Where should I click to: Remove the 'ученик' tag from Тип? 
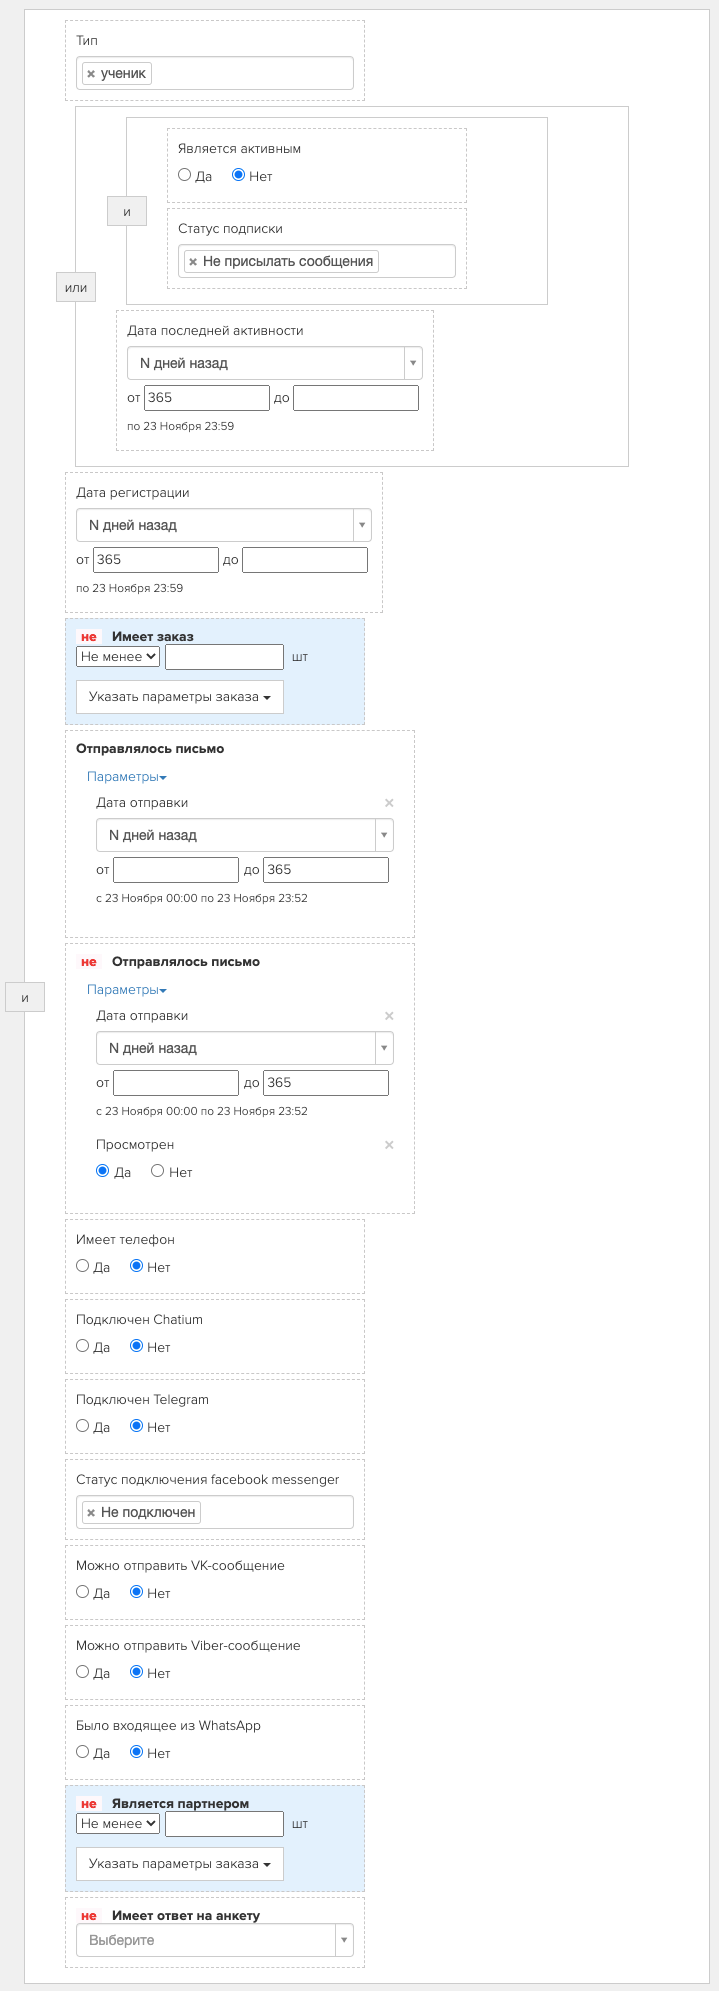point(91,74)
